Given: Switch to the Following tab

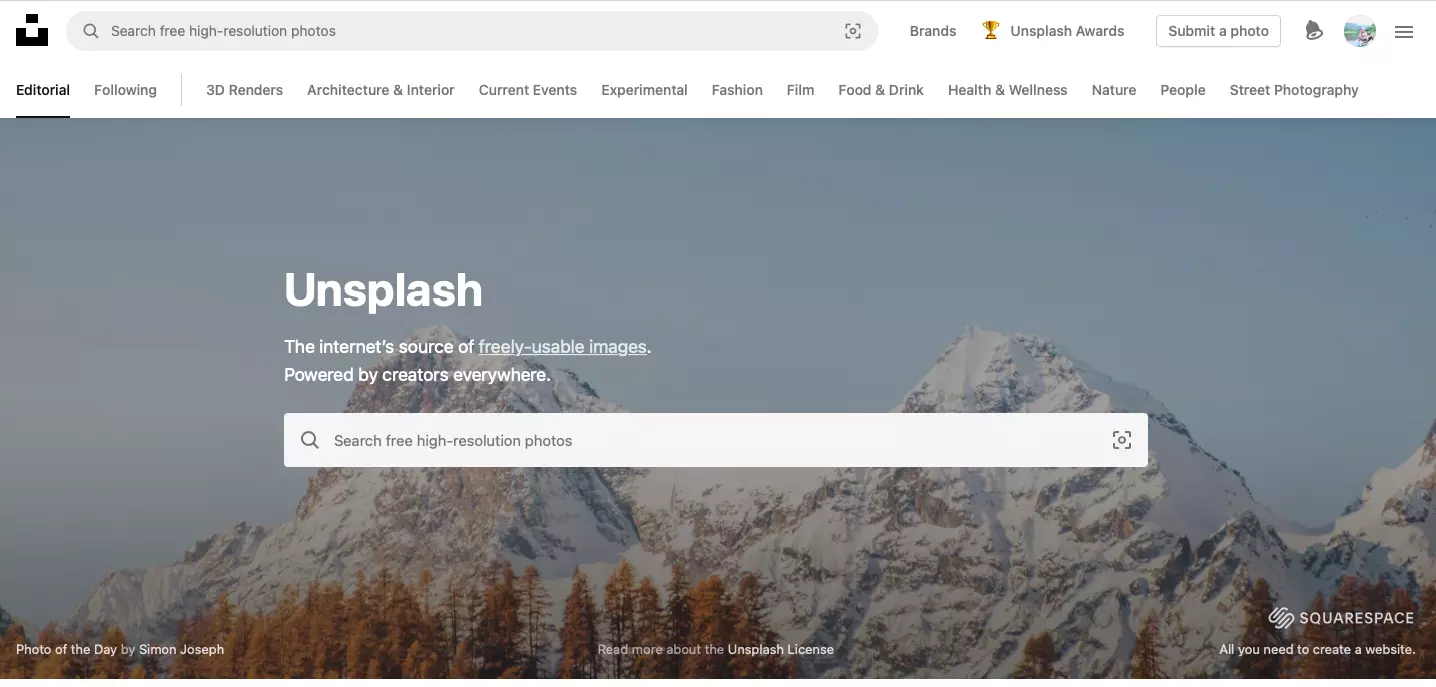Looking at the screenshot, I should 125,90.
